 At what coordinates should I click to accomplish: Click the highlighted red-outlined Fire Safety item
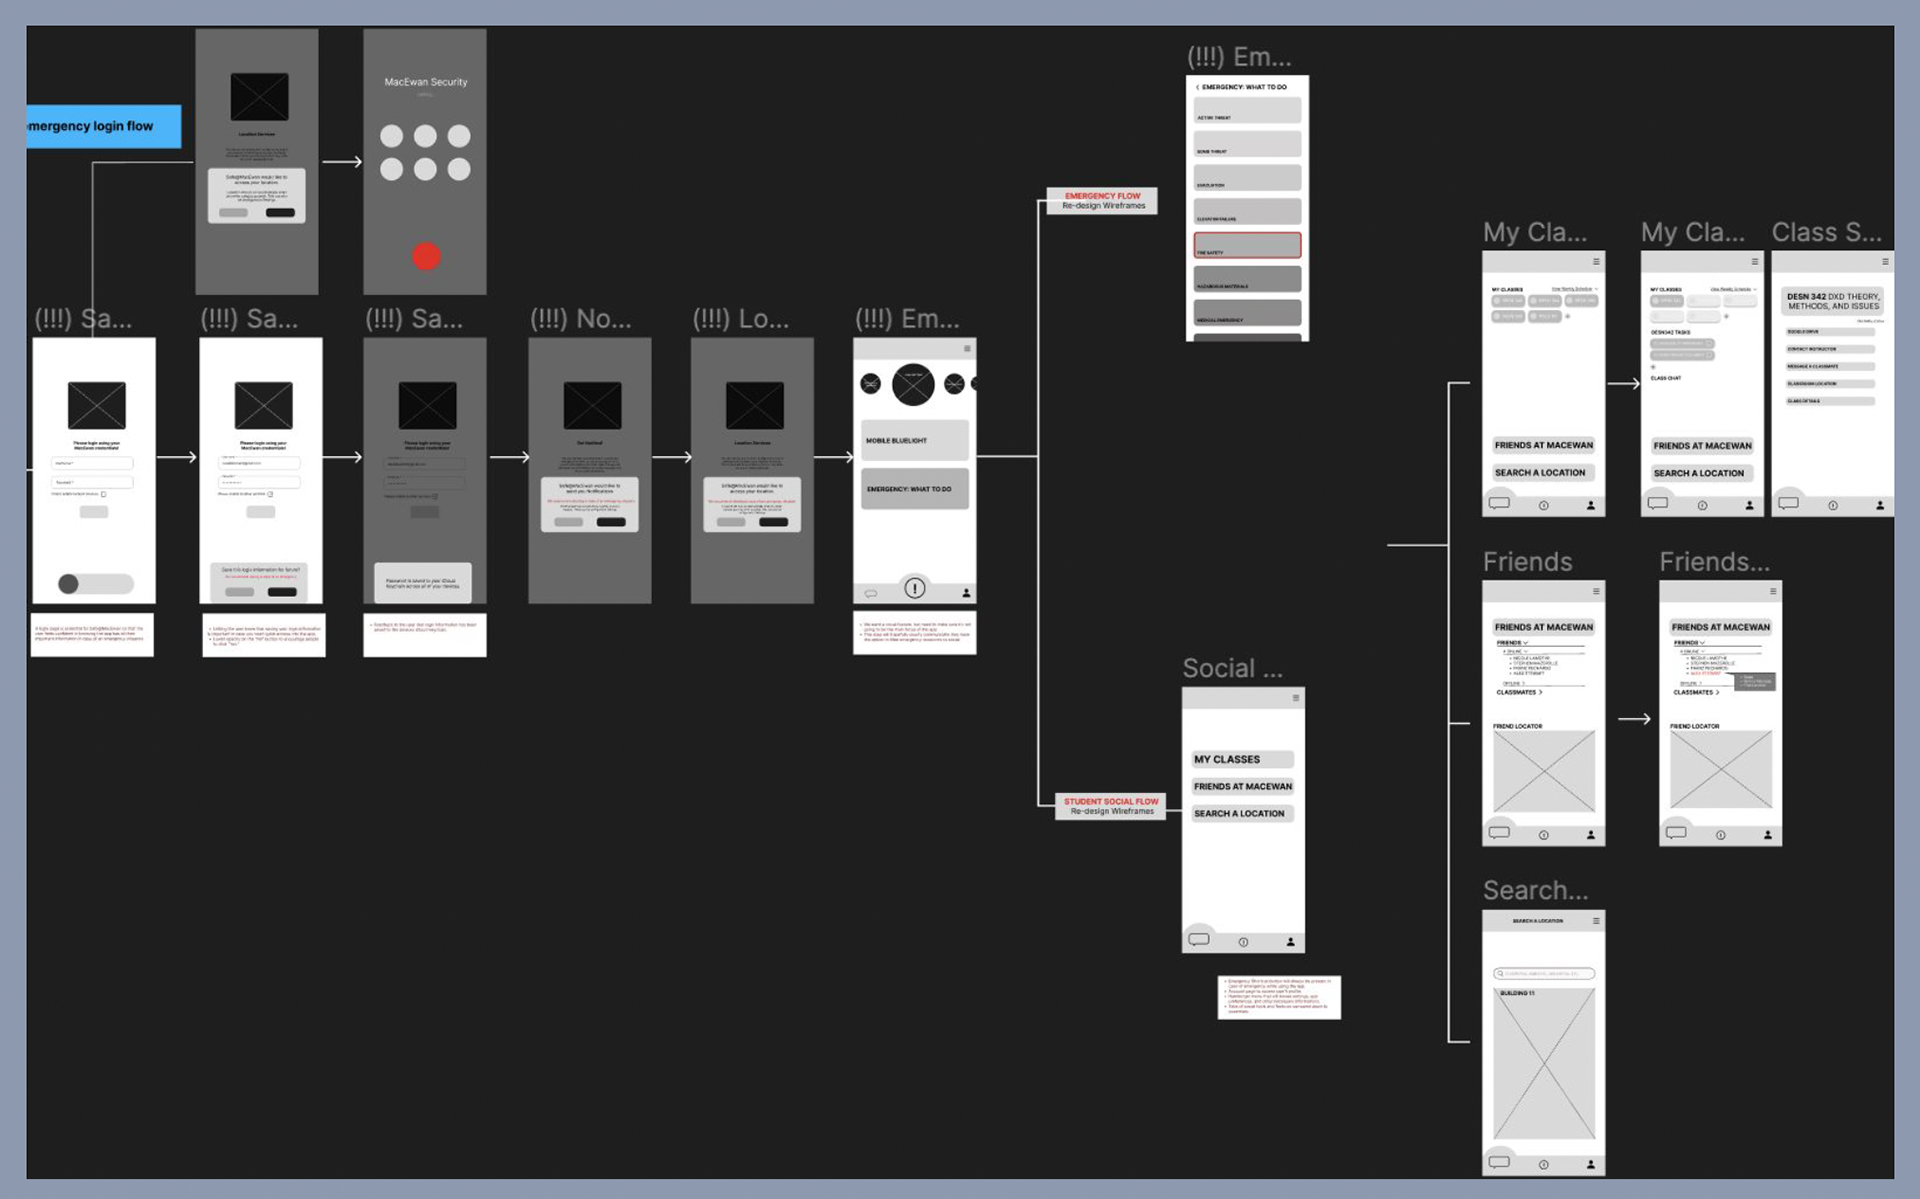point(1247,245)
